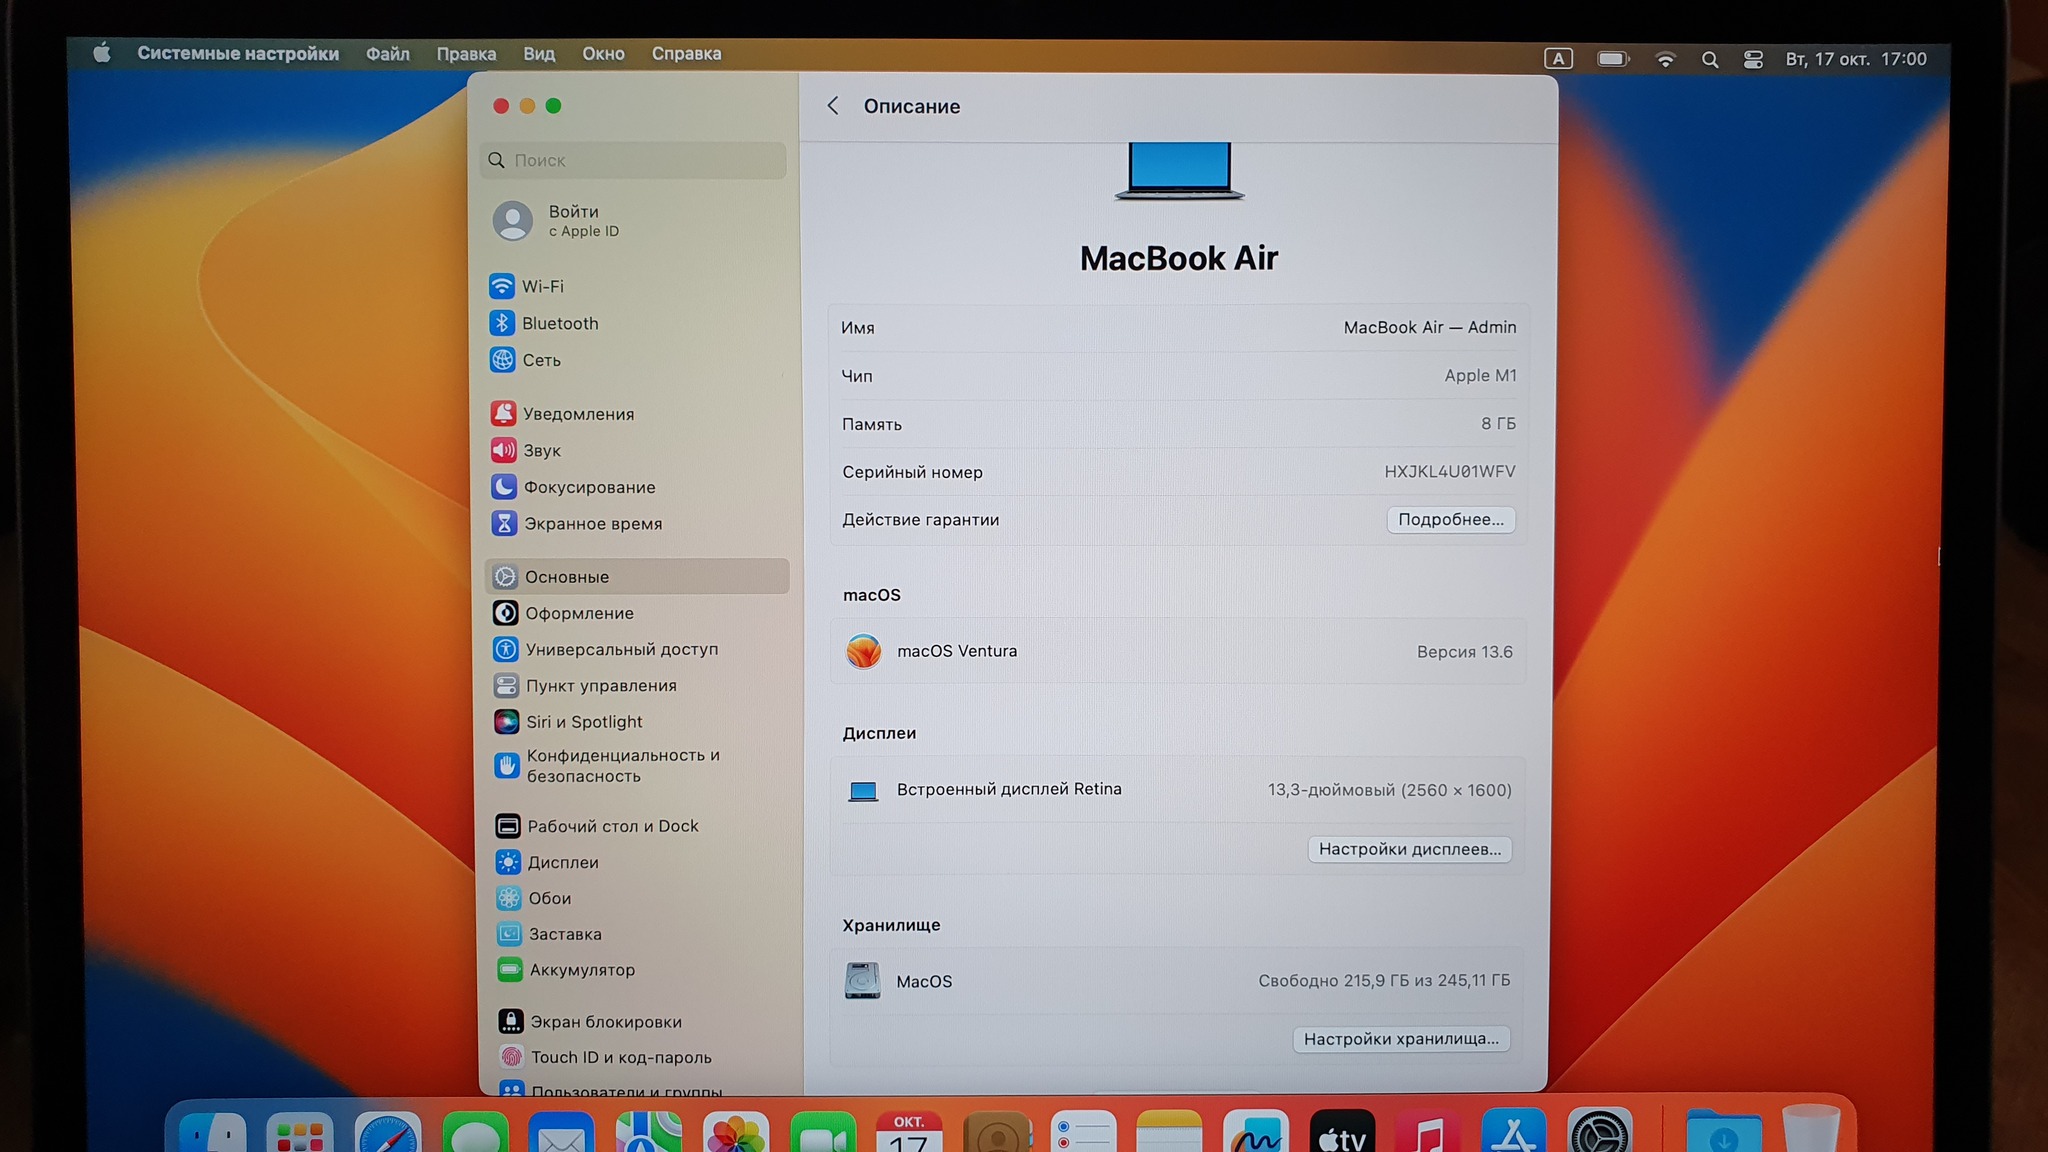Open Siri и Spotlight settings

coord(583,722)
